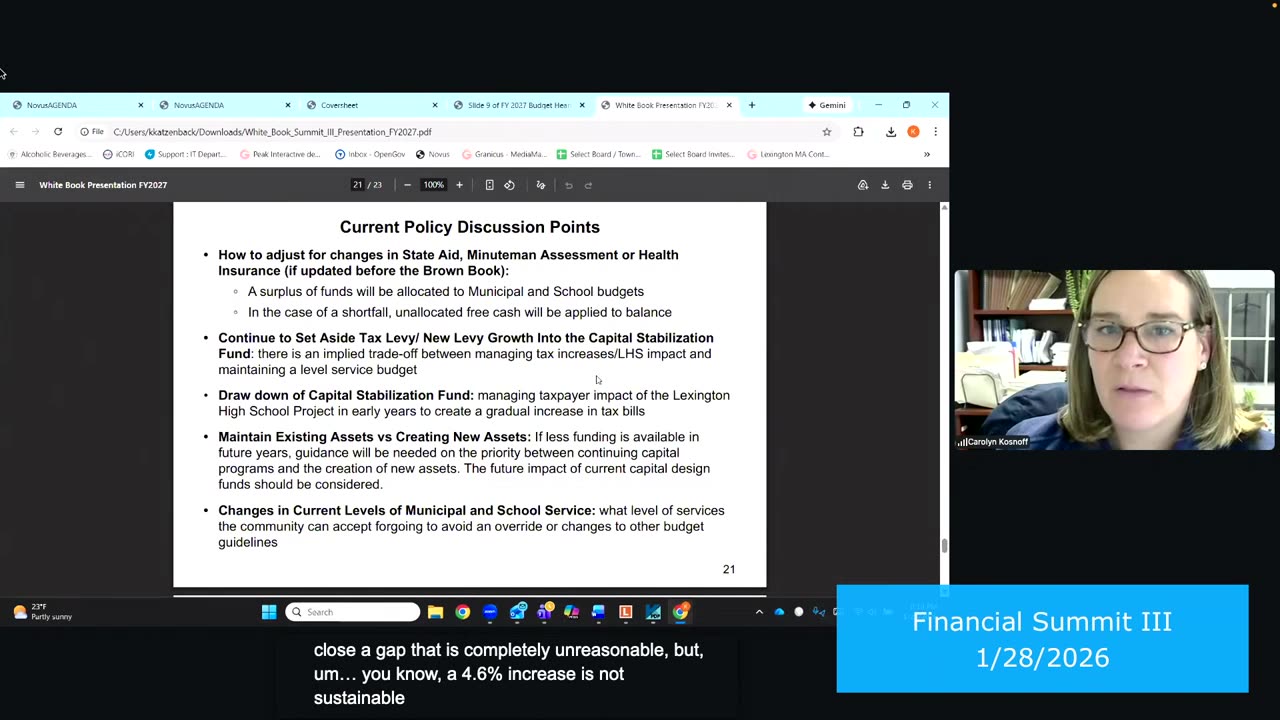
Task: Open Outlook from taskbar
Action: [517, 612]
